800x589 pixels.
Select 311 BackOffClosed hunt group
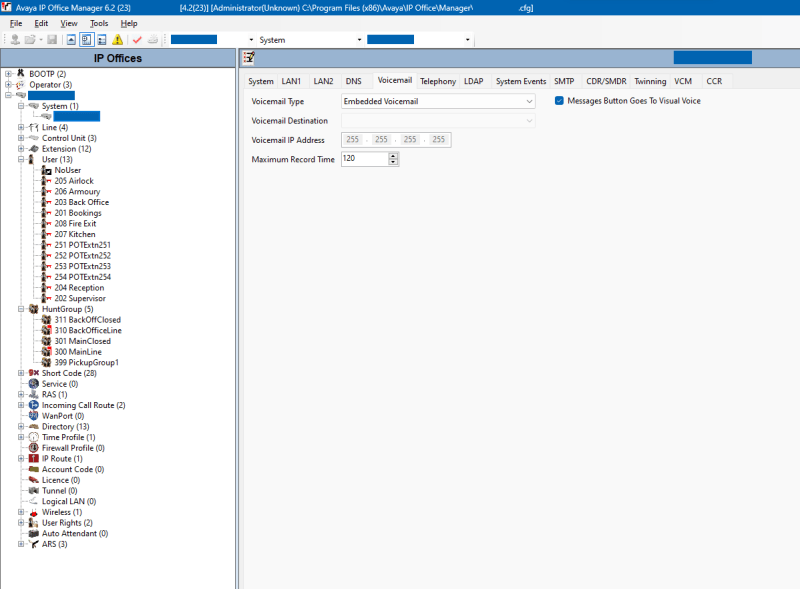tap(88, 320)
